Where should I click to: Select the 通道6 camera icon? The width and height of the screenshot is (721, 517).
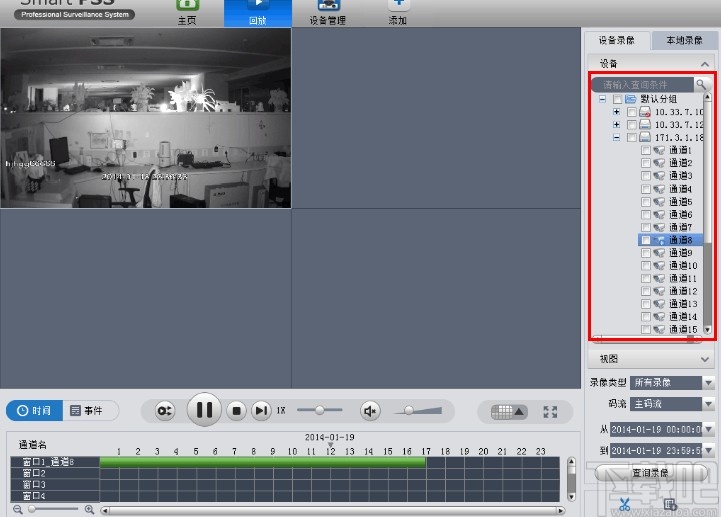click(x=659, y=214)
